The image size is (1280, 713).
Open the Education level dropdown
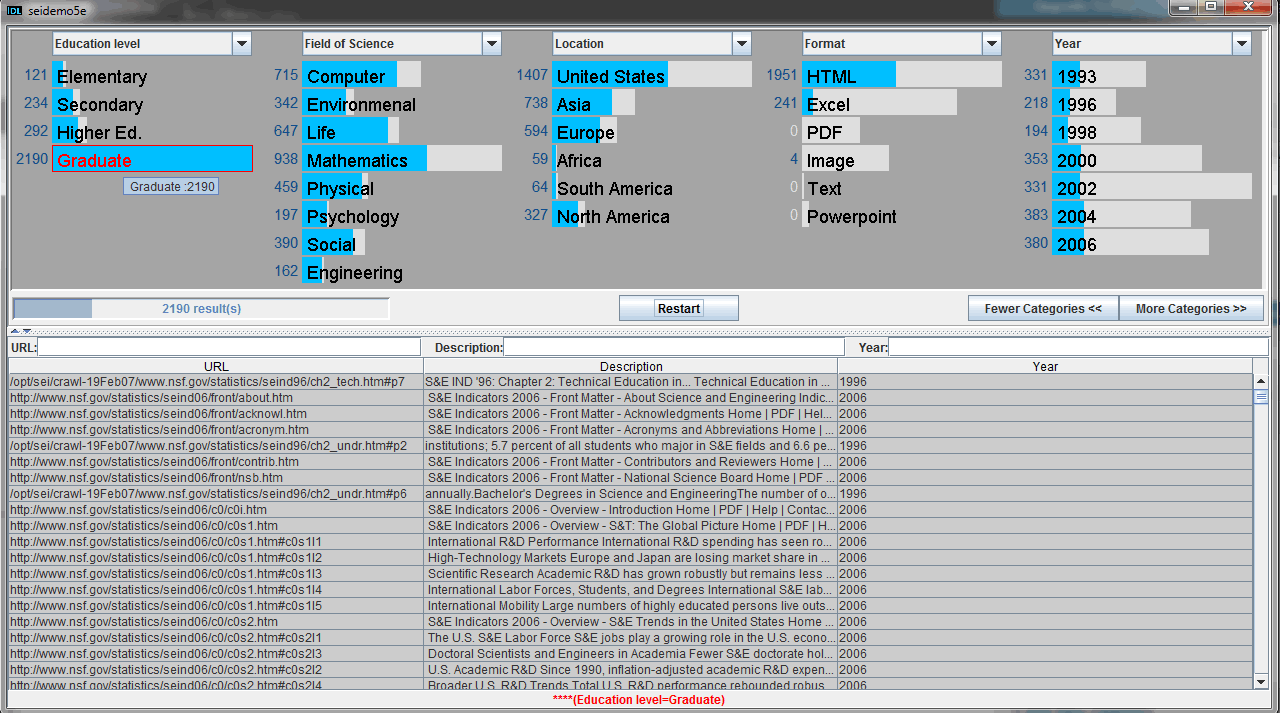(x=242, y=44)
